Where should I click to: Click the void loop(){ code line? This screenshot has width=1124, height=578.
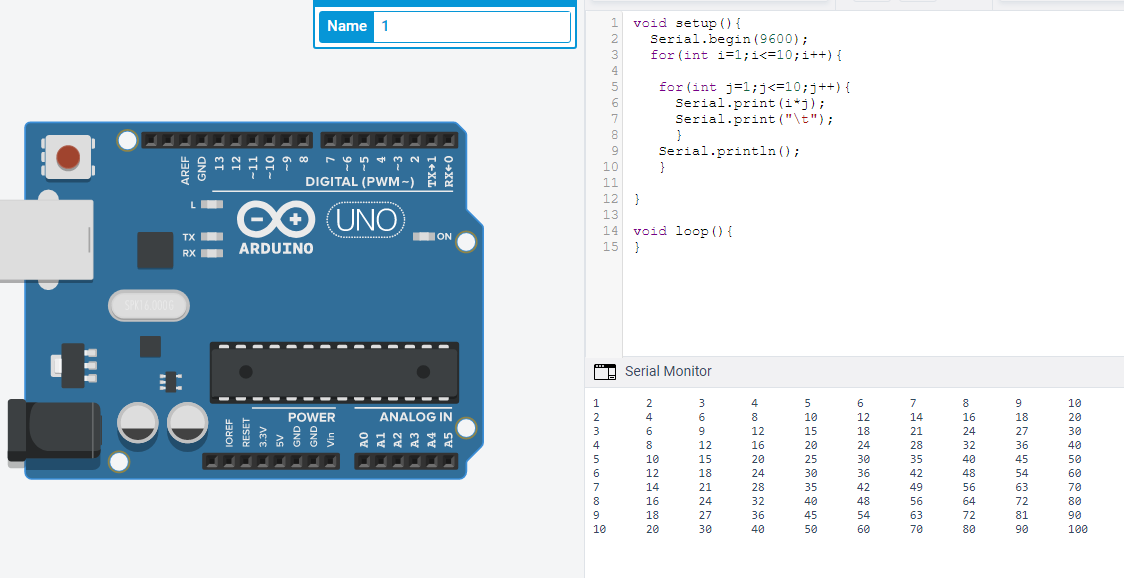[x=682, y=231]
